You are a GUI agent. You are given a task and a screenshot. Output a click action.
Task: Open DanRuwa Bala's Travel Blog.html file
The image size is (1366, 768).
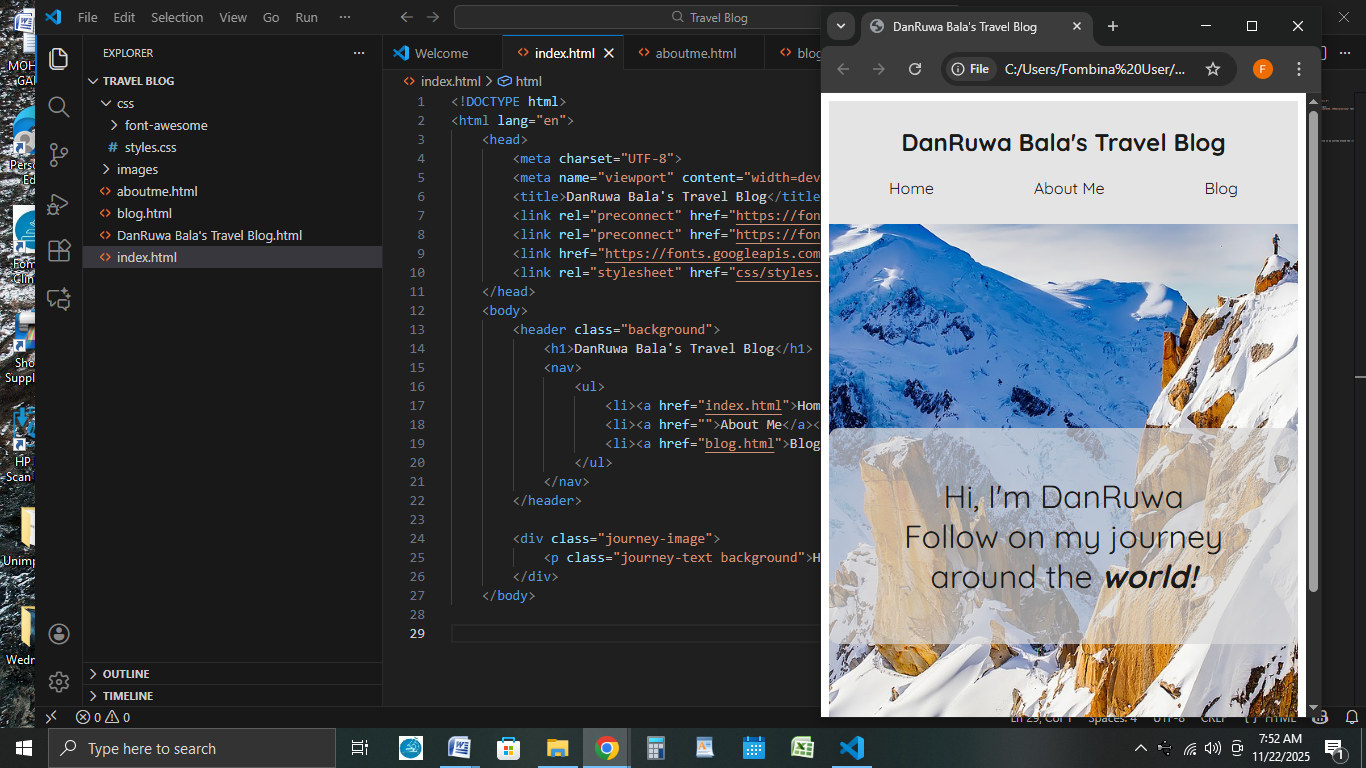(209, 235)
